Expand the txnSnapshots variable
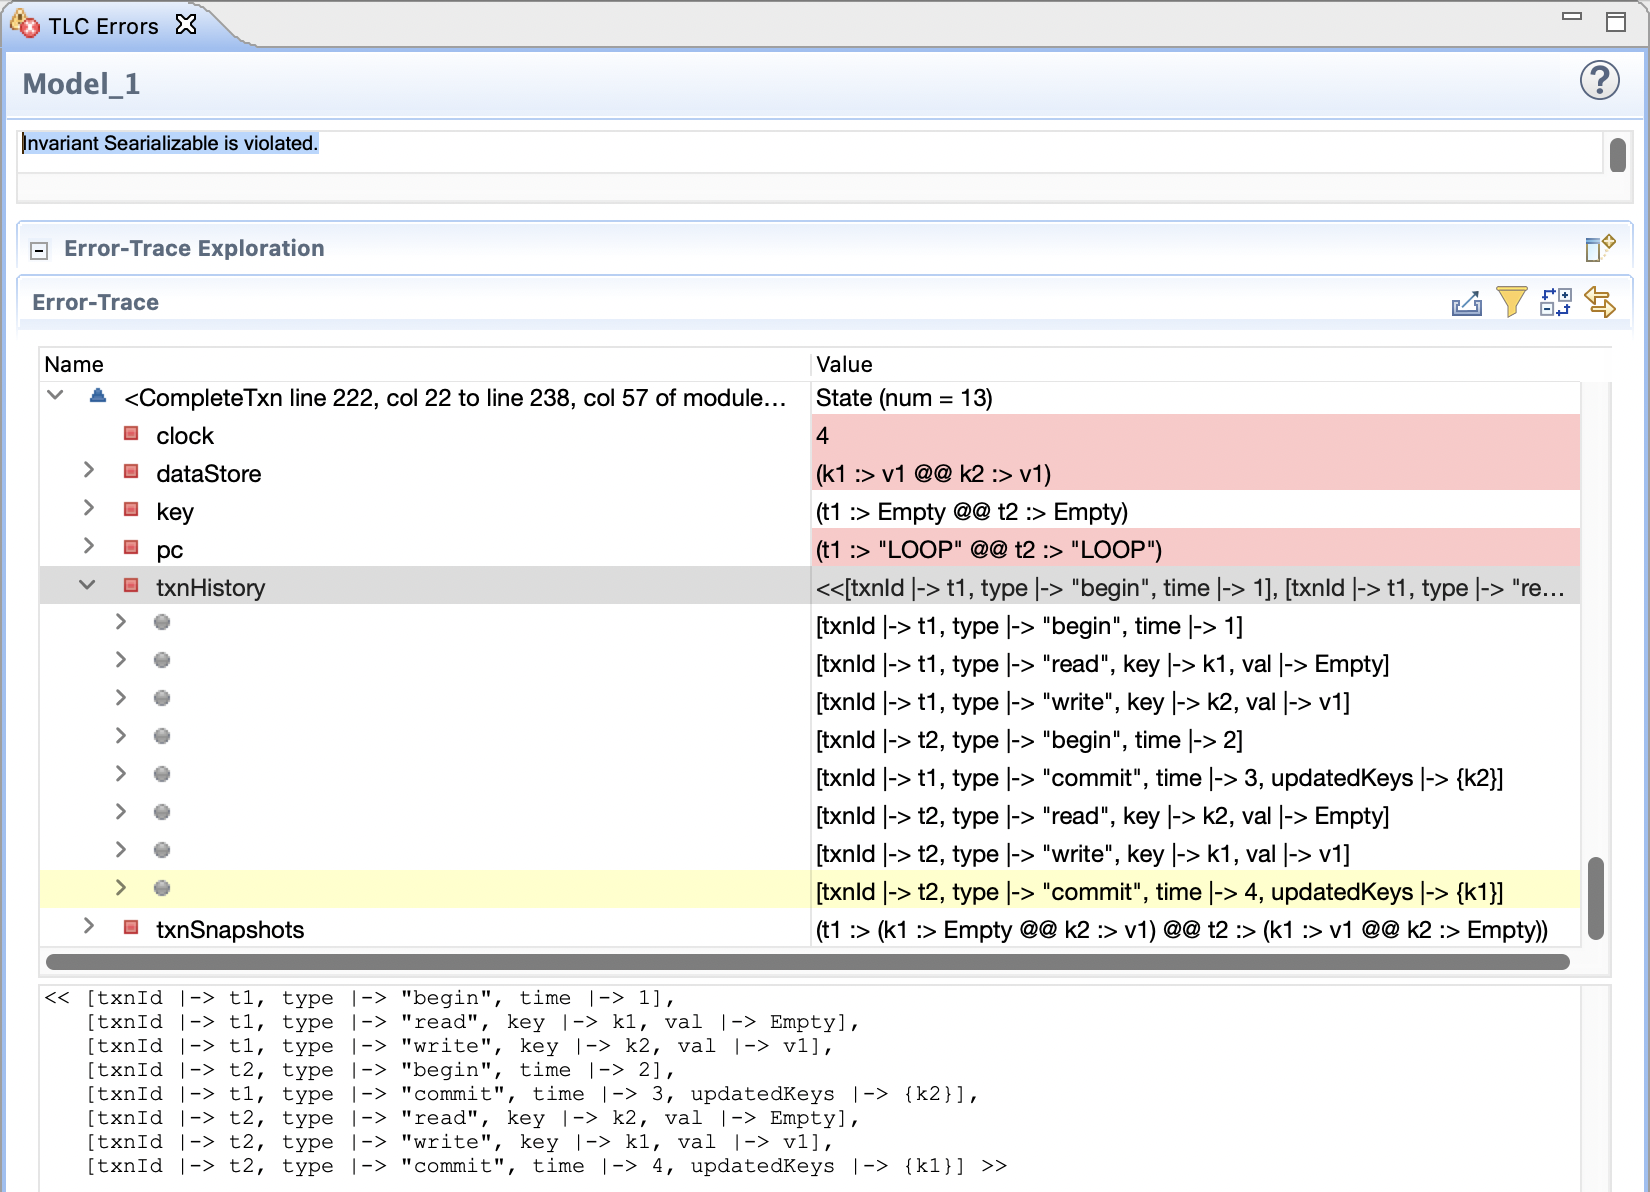This screenshot has height=1192, width=1650. [x=89, y=926]
